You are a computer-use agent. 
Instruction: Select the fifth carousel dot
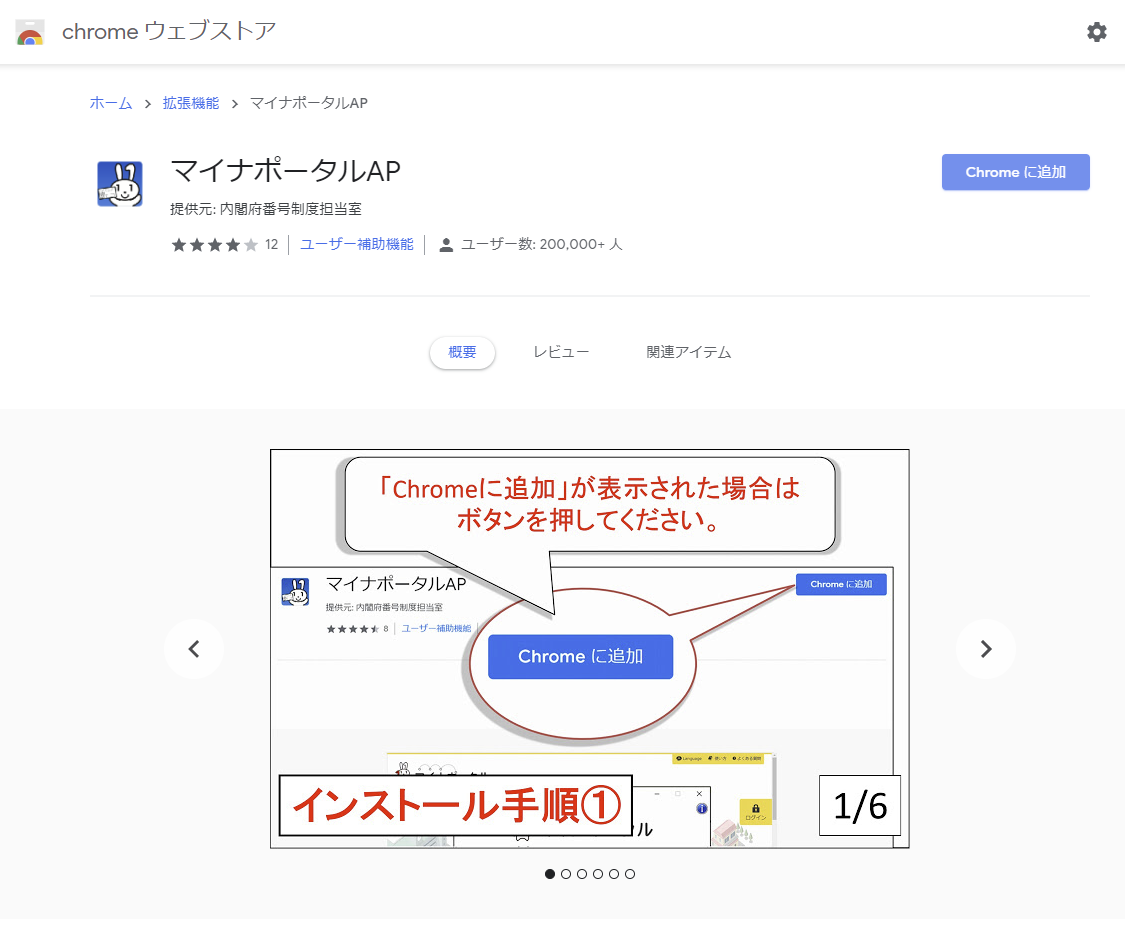[x=613, y=874]
